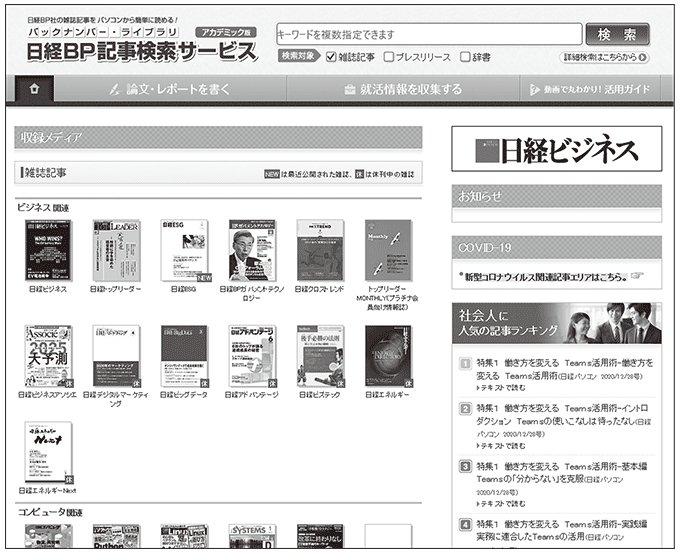This screenshot has width=680, height=554.
Task: Open the Linux magazine cover in computer row
Action: tap(185, 536)
